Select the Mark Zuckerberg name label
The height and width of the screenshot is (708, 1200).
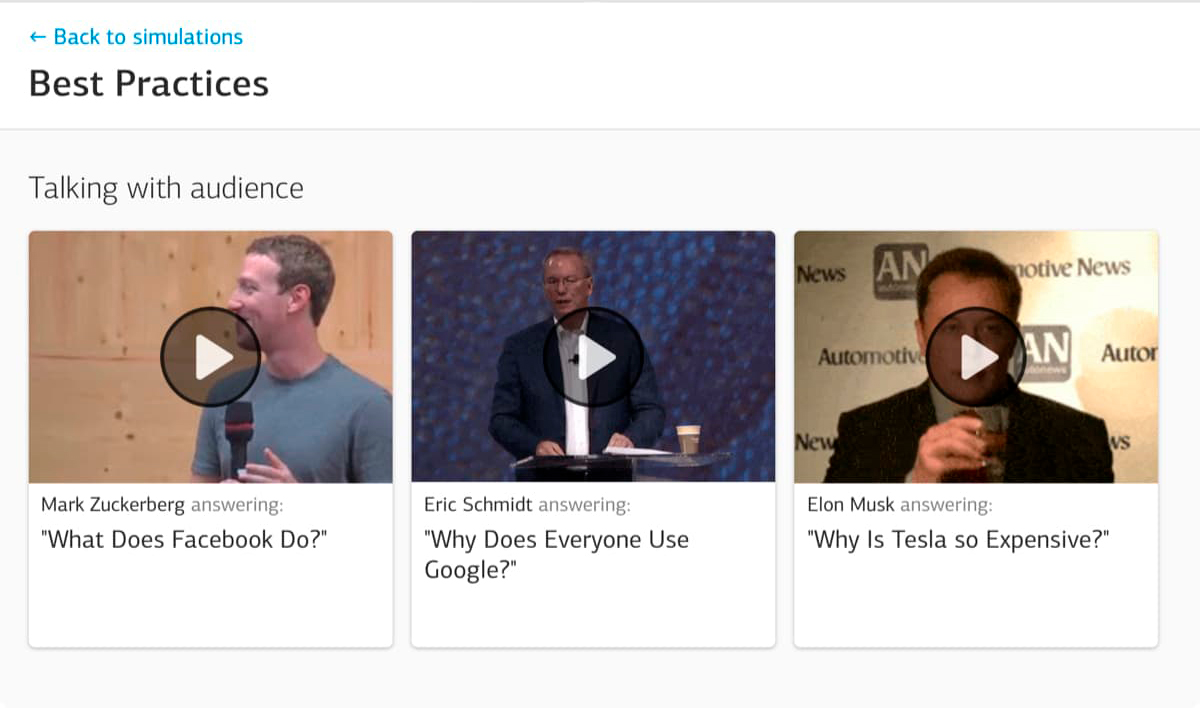[x=113, y=505]
